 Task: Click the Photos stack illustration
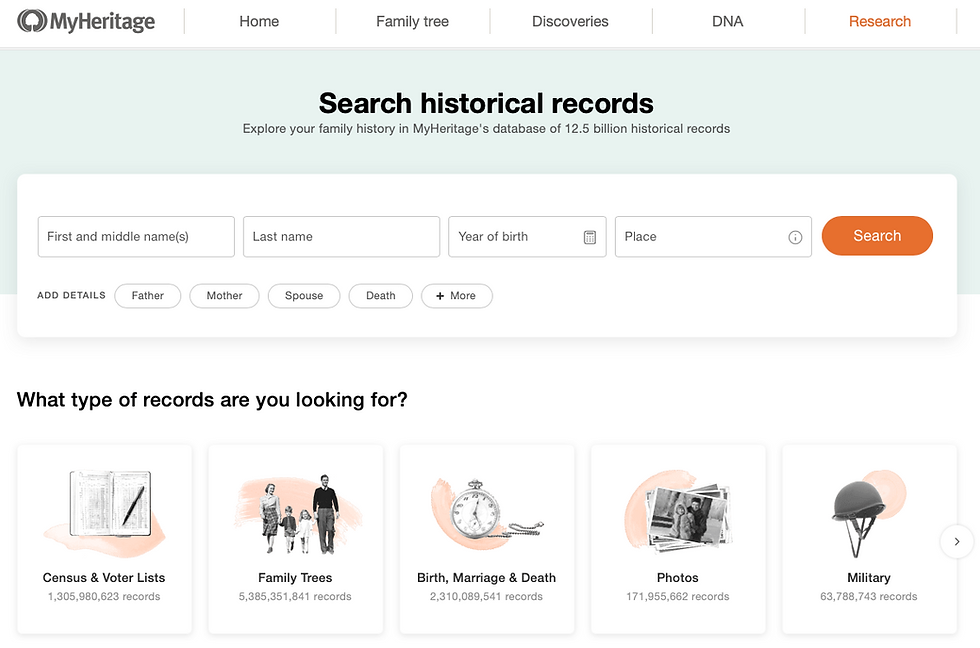679,512
